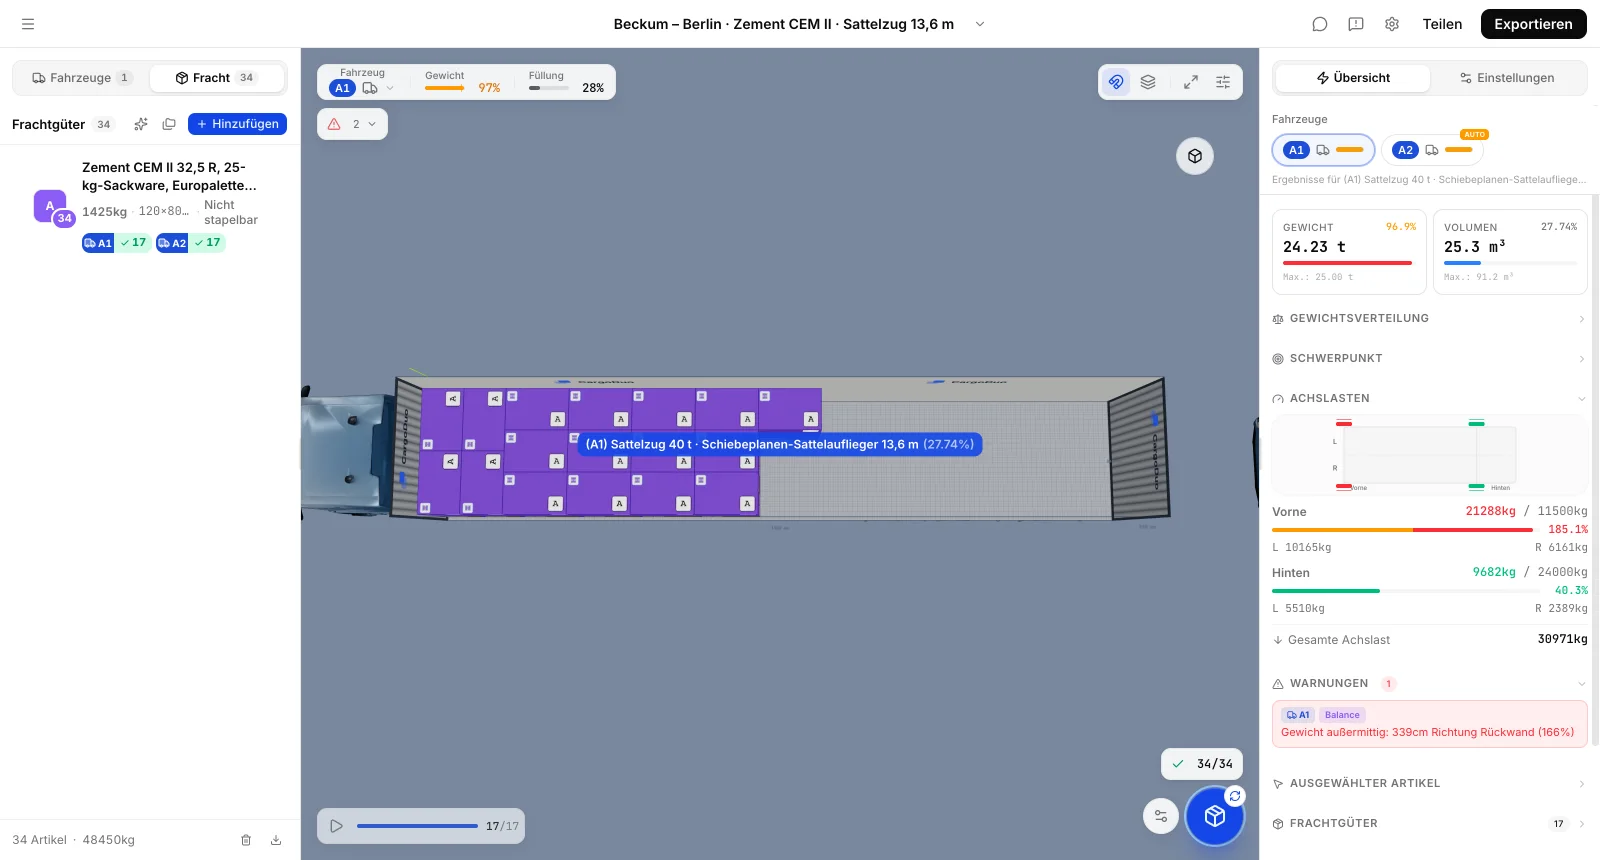Click the A1 tag in warning
1600x860 pixels.
tap(1298, 715)
